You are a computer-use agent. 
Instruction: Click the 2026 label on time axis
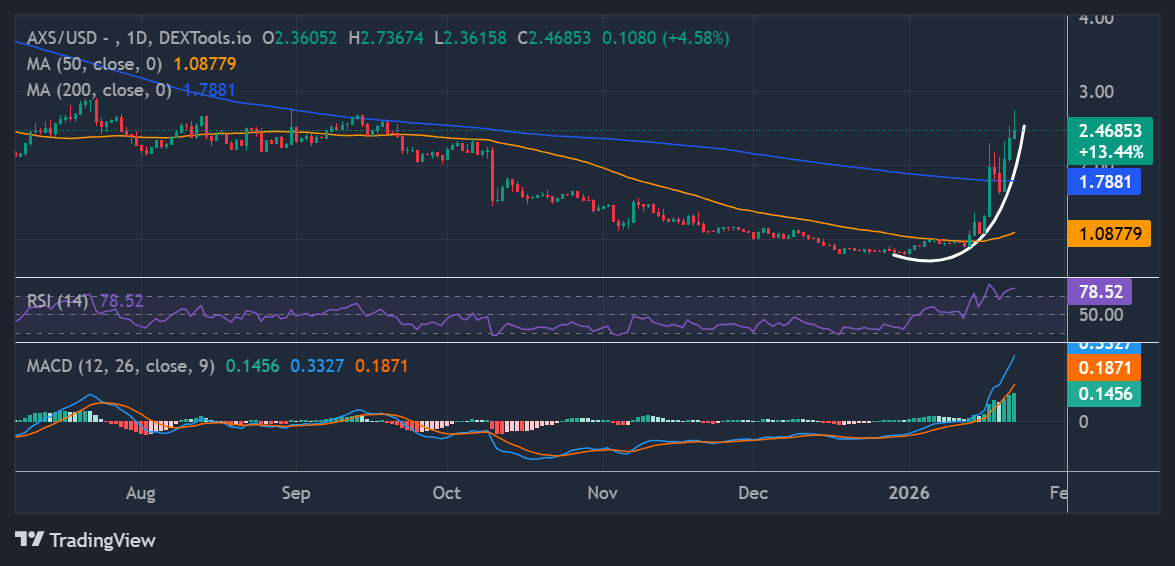click(x=909, y=493)
